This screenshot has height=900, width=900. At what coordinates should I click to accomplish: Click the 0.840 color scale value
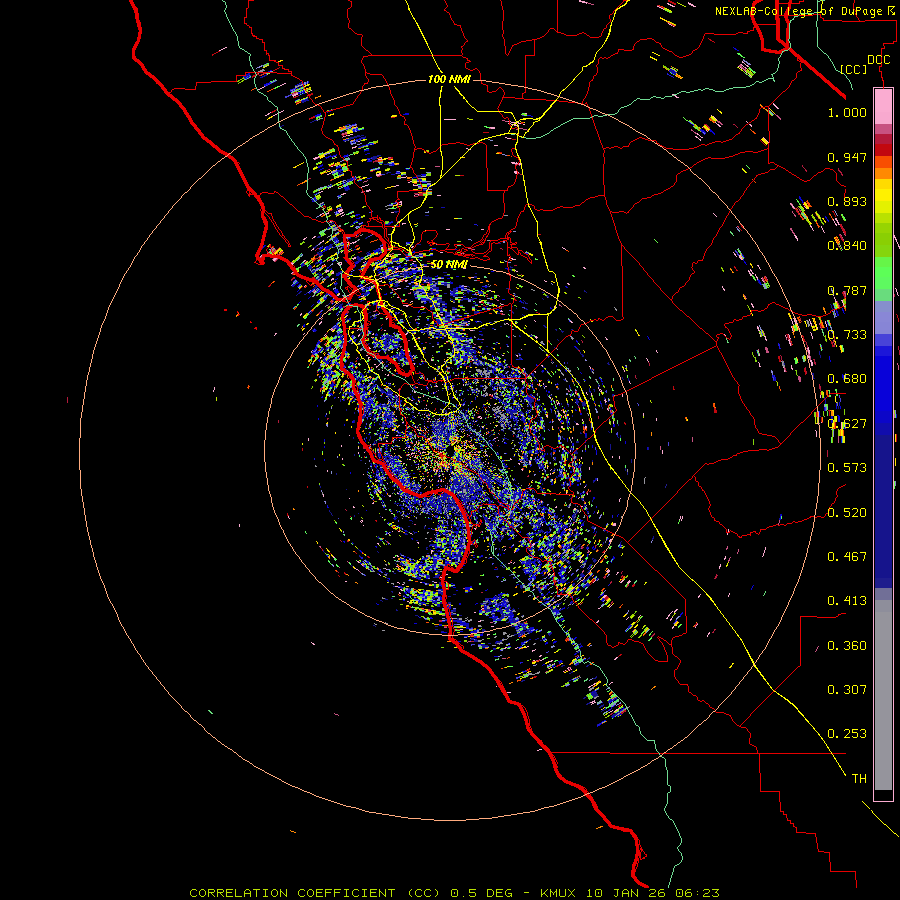(847, 246)
